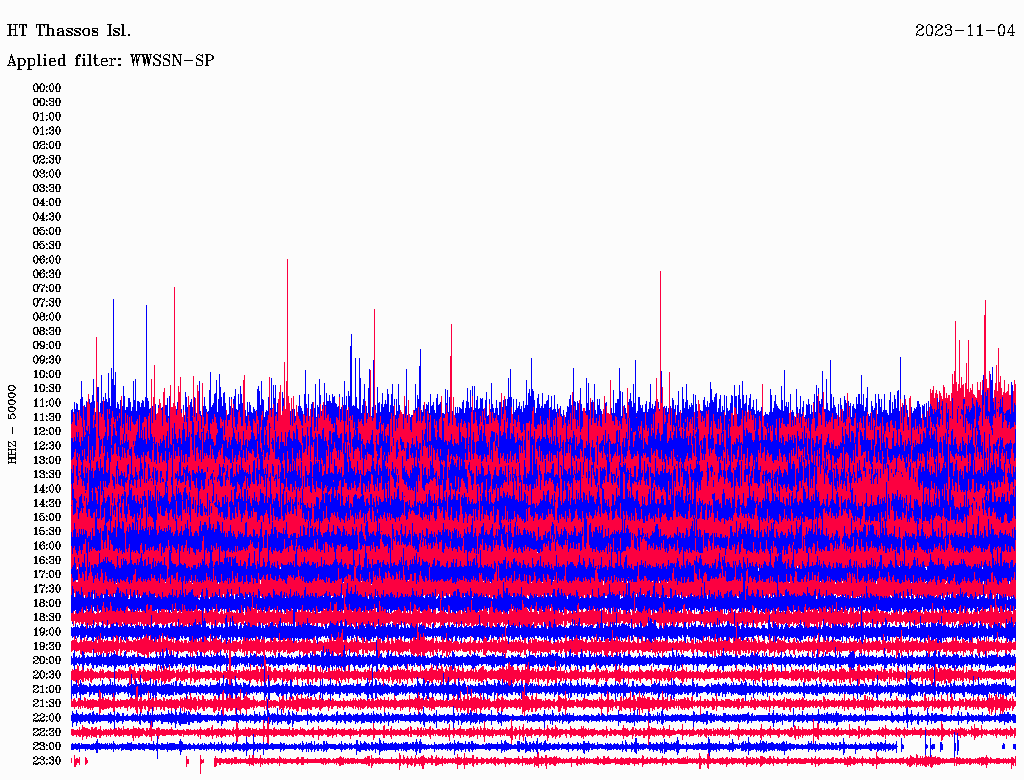Choose the 20:00 time row label

pos(47,661)
